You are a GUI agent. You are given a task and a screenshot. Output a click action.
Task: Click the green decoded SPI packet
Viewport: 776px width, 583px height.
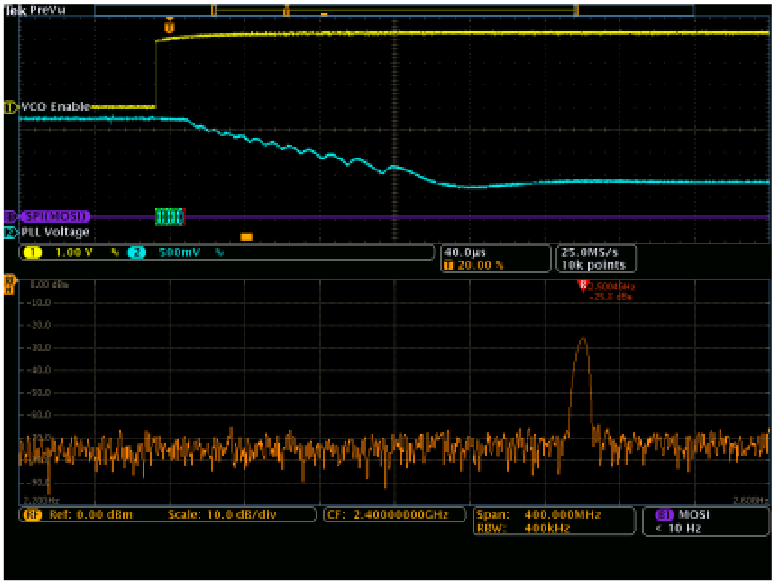[x=171, y=216]
